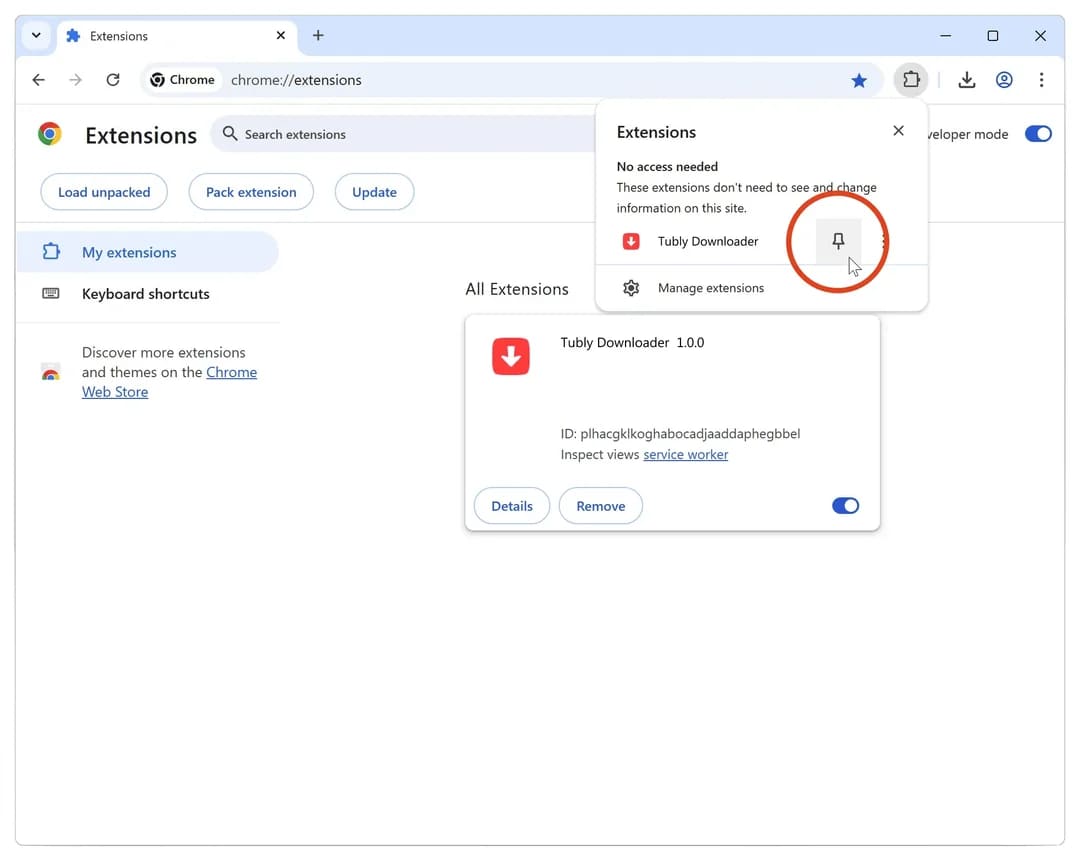
Task: Click the Tubly Downloader 1.0.0 card title
Action: click(x=632, y=342)
